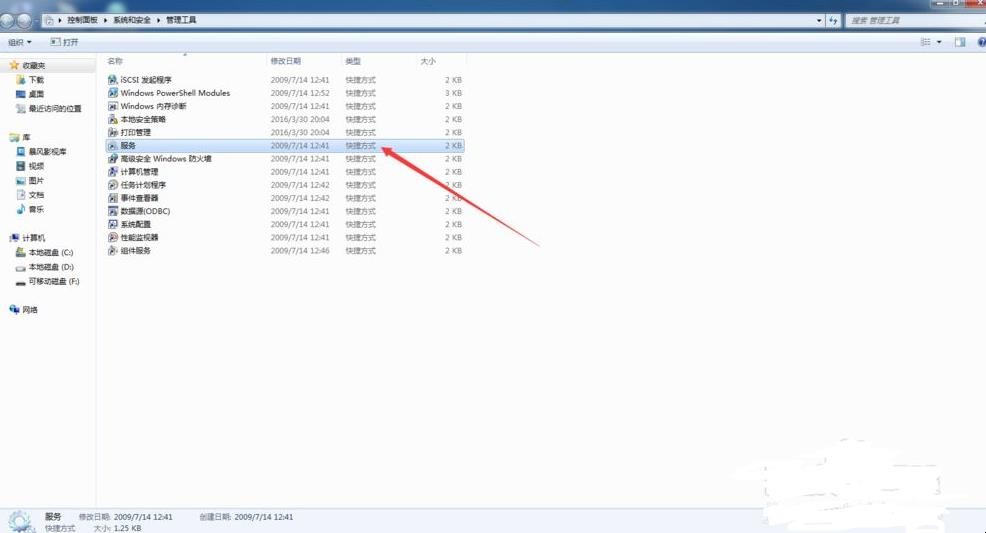This screenshot has height=533, width=986.
Task: Click the Forward navigation button
Action: tap(24, 20)
